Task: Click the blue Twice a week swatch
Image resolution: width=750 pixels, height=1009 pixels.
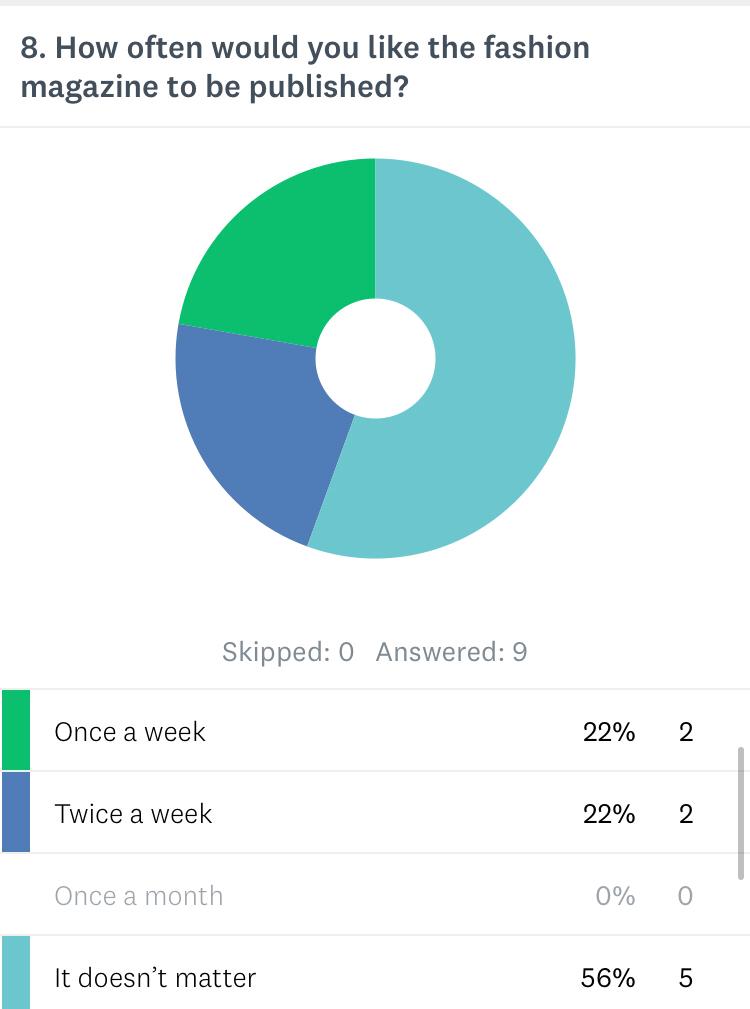Action: tap(16, 812)
